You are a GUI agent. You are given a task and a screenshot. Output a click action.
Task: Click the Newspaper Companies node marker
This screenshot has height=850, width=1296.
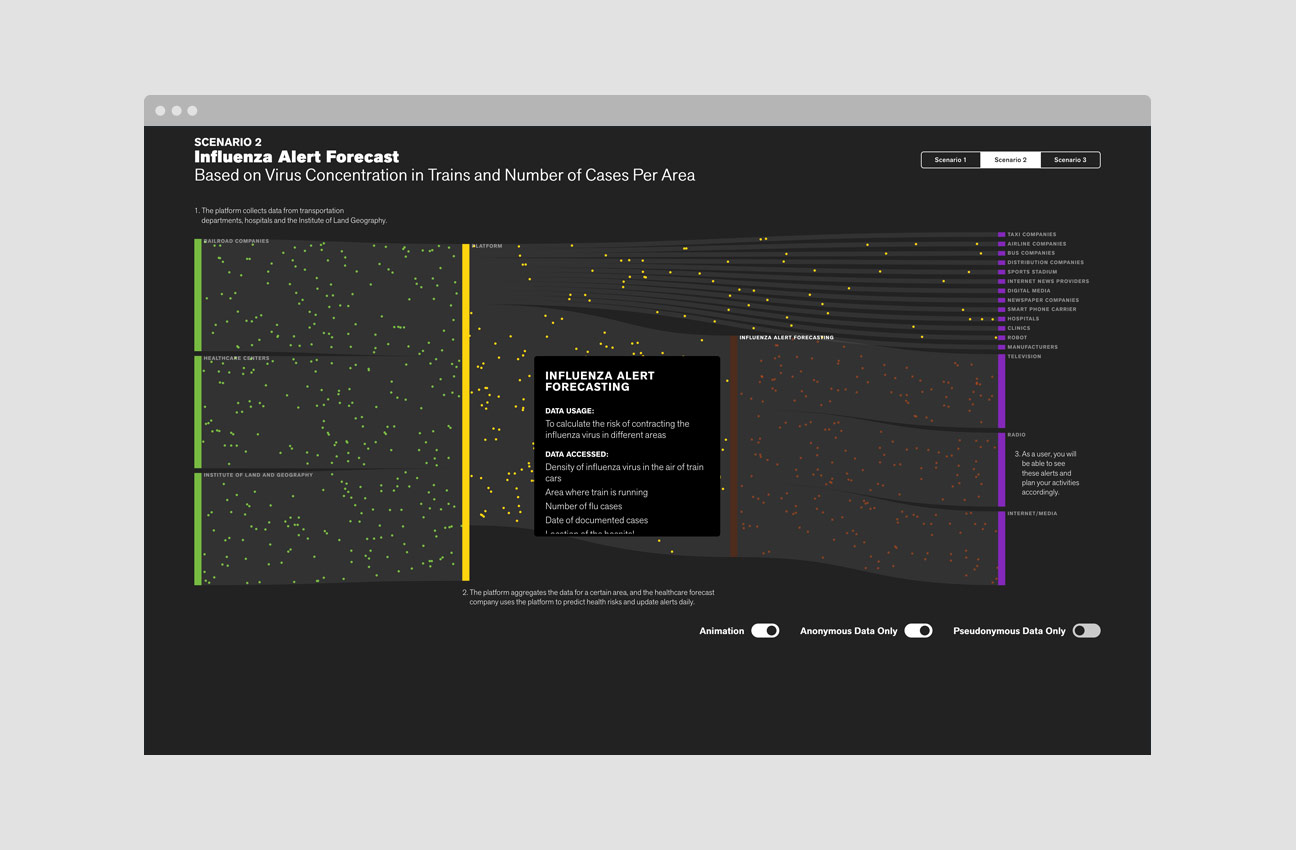click(x=1001, y=300)
